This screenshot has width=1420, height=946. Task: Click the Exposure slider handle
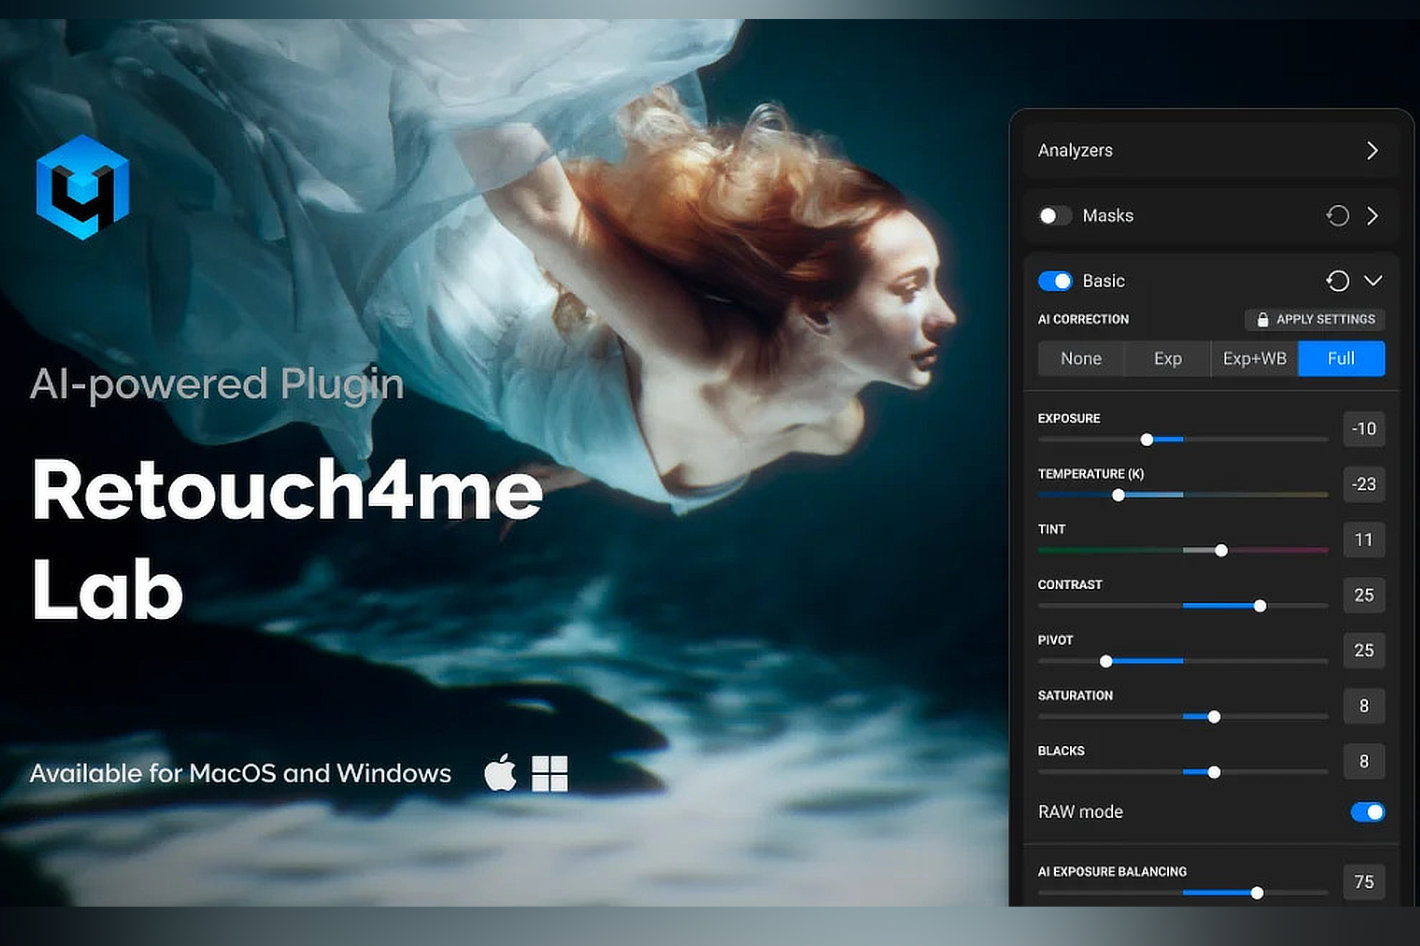click(1147, 440)
